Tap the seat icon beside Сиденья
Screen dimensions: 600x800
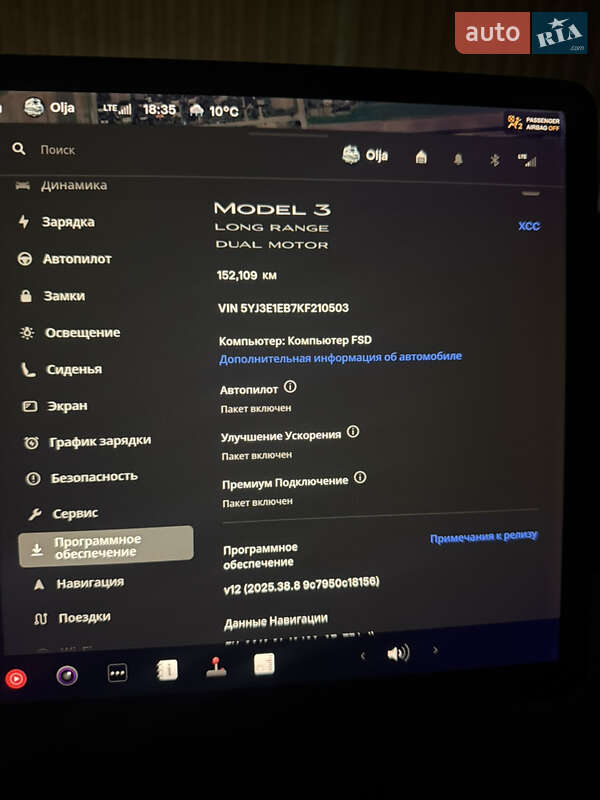click(28, 370)
